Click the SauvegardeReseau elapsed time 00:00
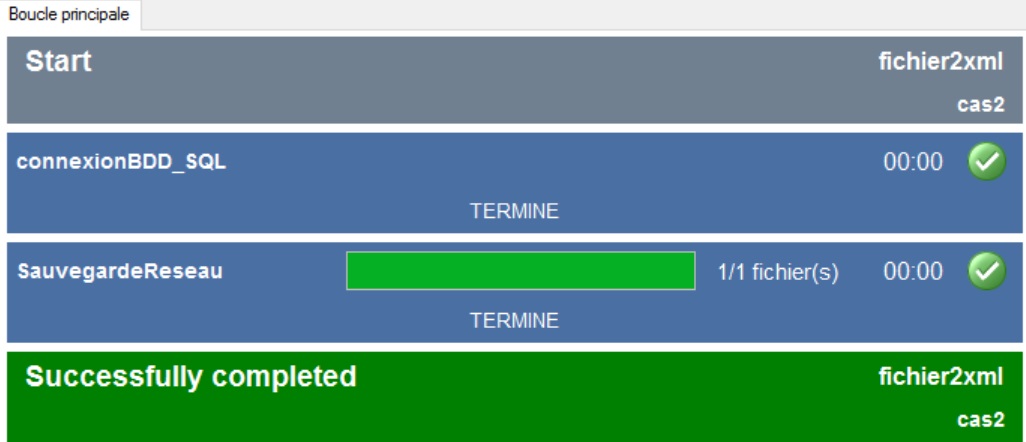 pos(911,272)
